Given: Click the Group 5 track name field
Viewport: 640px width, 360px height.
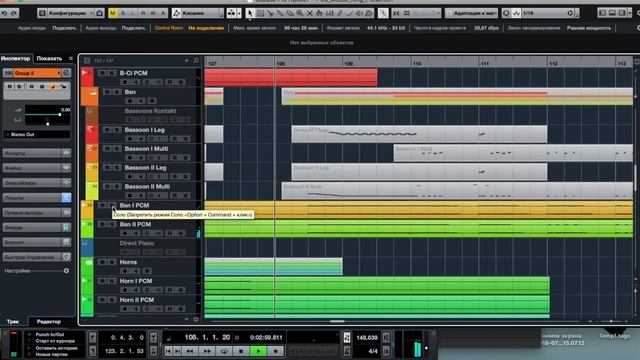Looking at the screenshot, I should click(x=37, y=73).
